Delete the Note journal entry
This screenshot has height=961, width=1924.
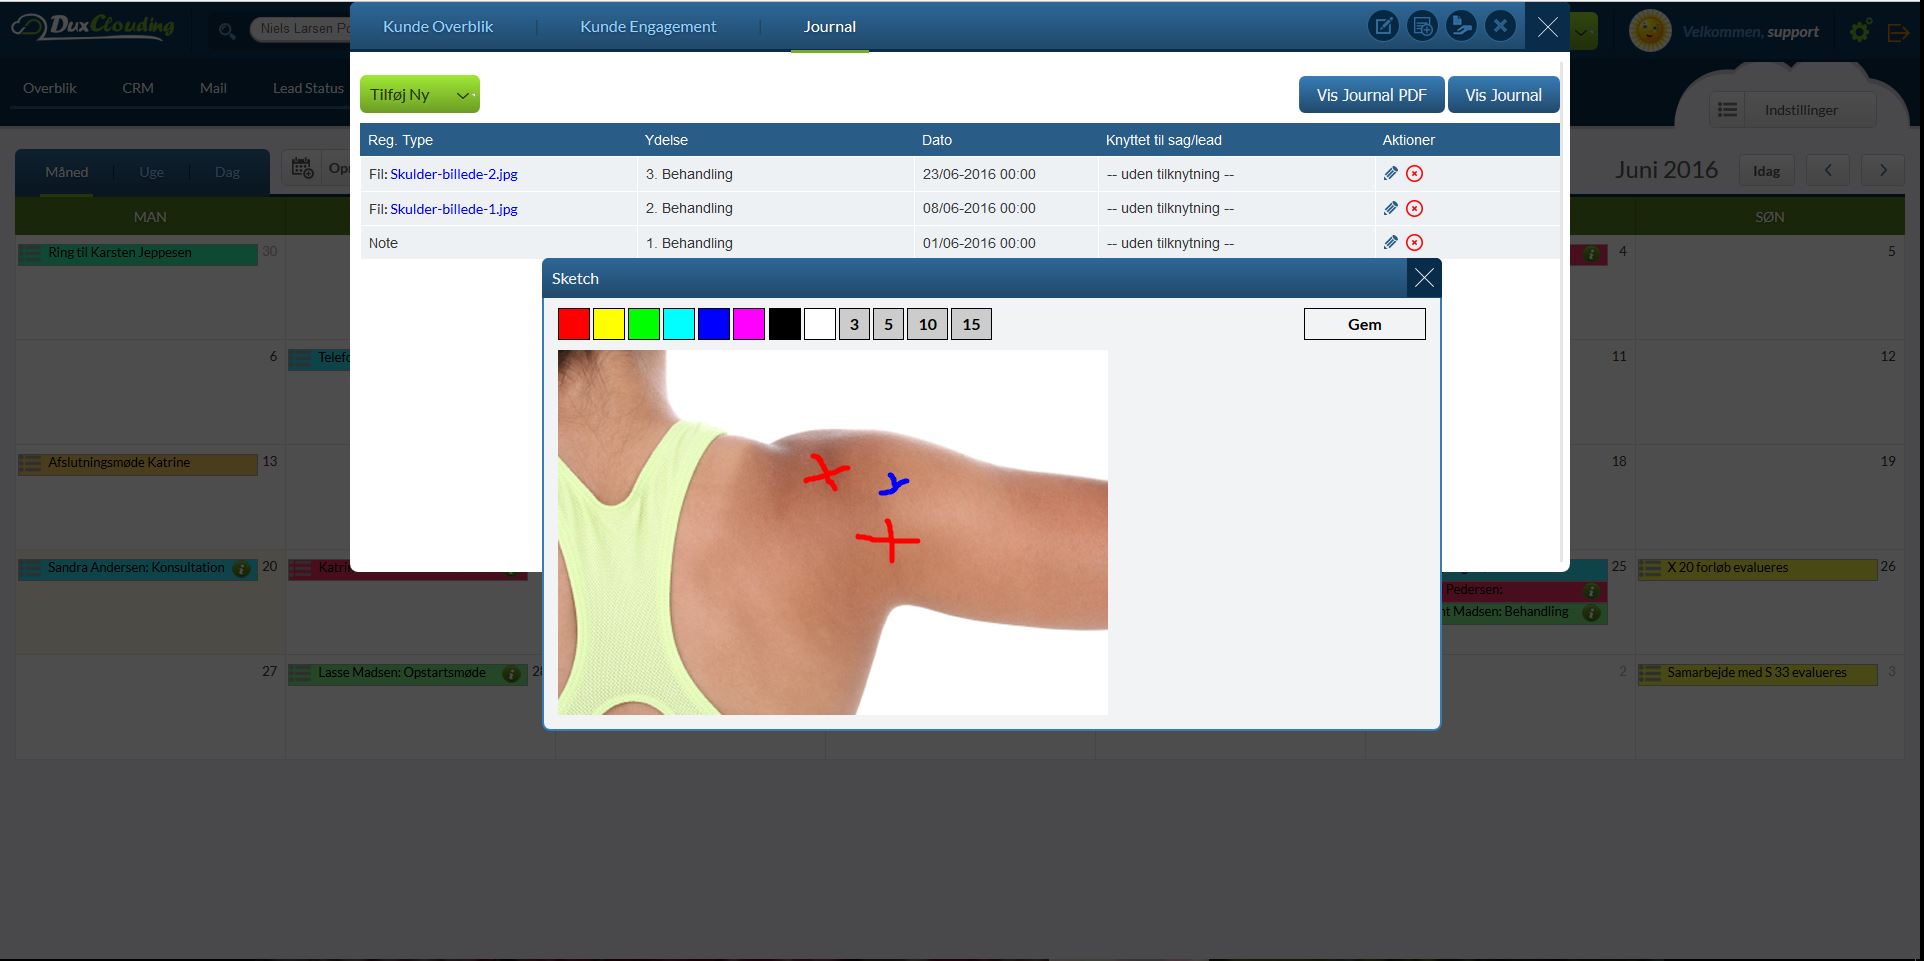[1414, 243]
